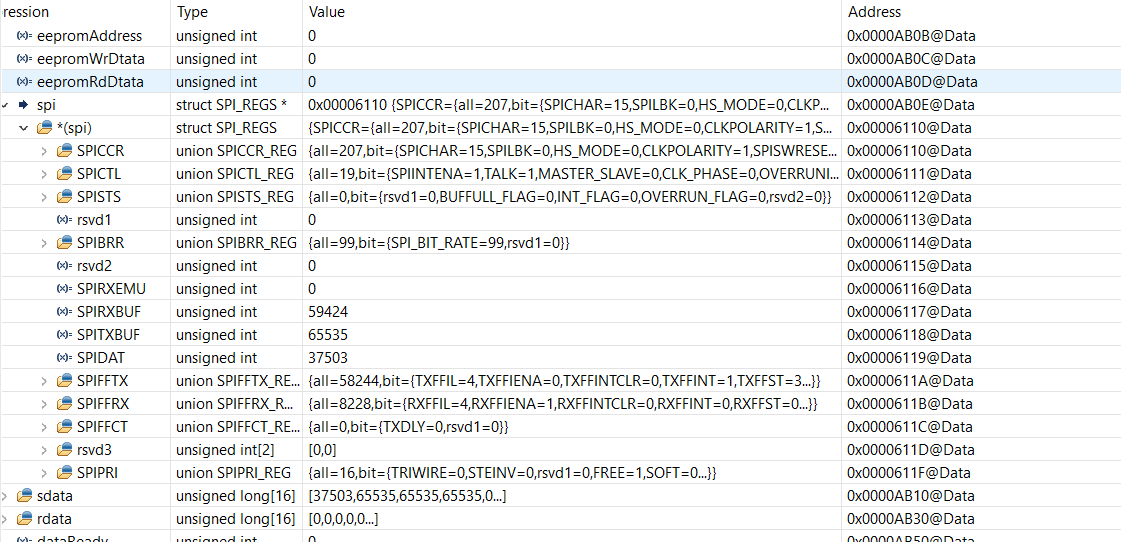Expand the SPISTS register node
Viewport: 1121px width, 542px height.
[44, 197]
